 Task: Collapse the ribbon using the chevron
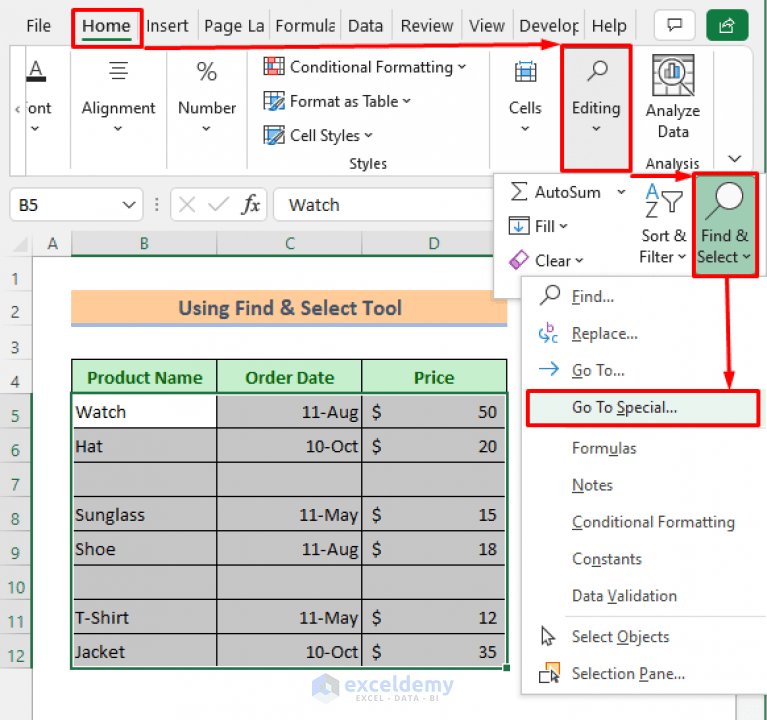735,158
